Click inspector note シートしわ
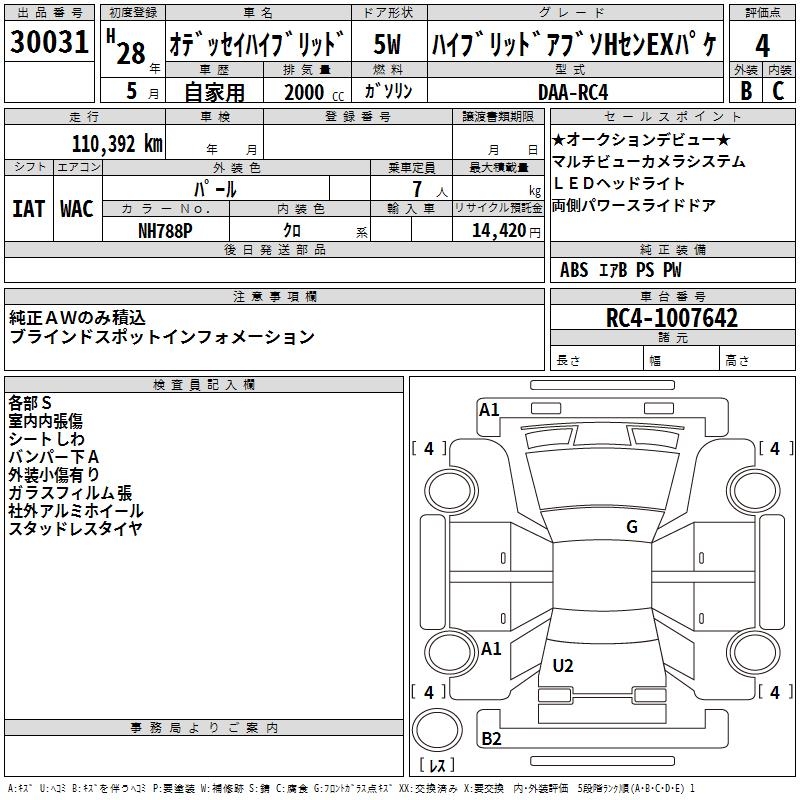Image resolution: width=800 pixels, height=800 pixels. (46, 439)
